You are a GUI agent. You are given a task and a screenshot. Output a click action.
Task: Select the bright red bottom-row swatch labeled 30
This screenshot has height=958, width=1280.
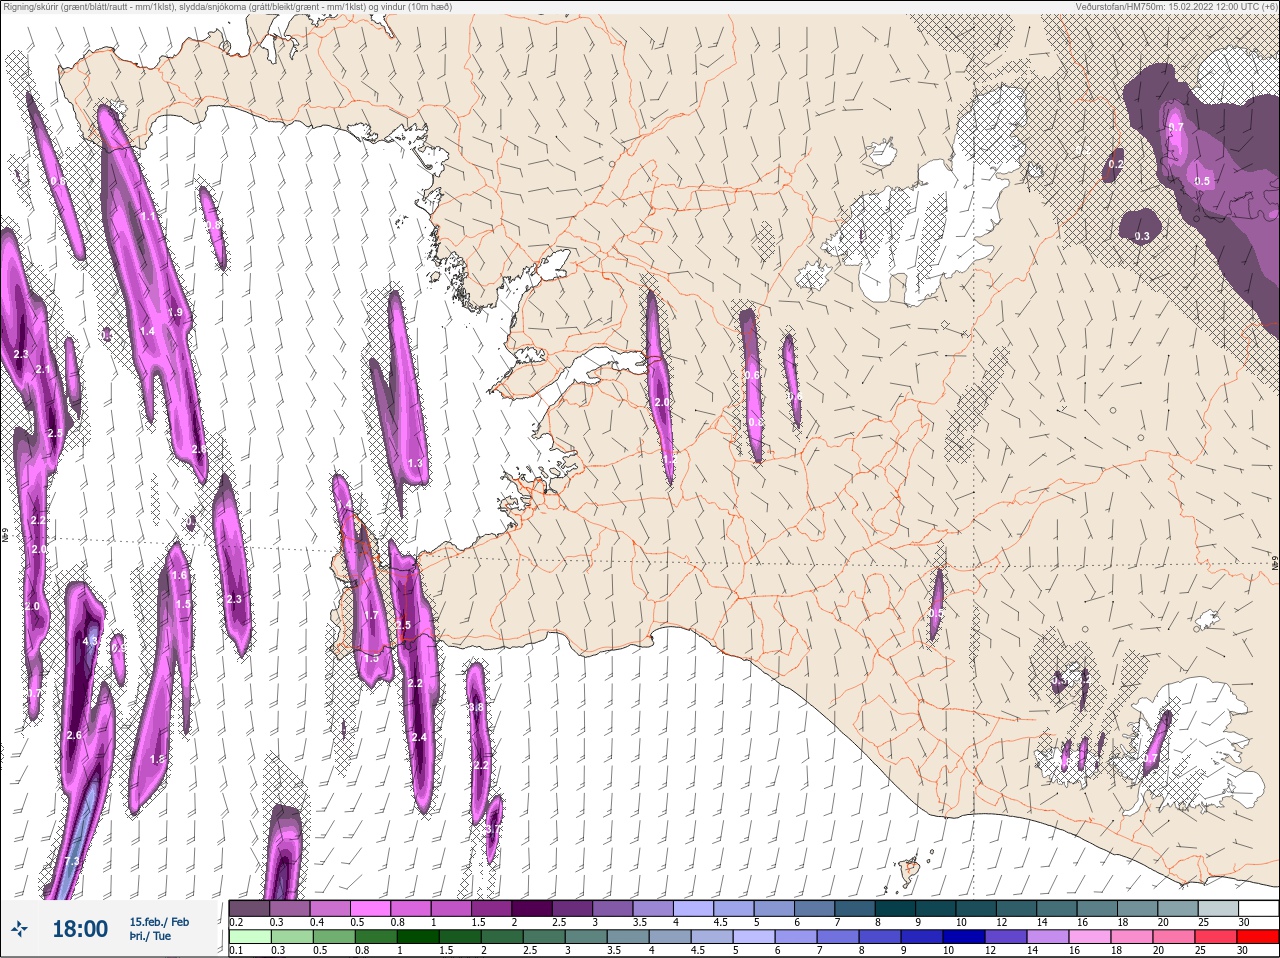1257,937
